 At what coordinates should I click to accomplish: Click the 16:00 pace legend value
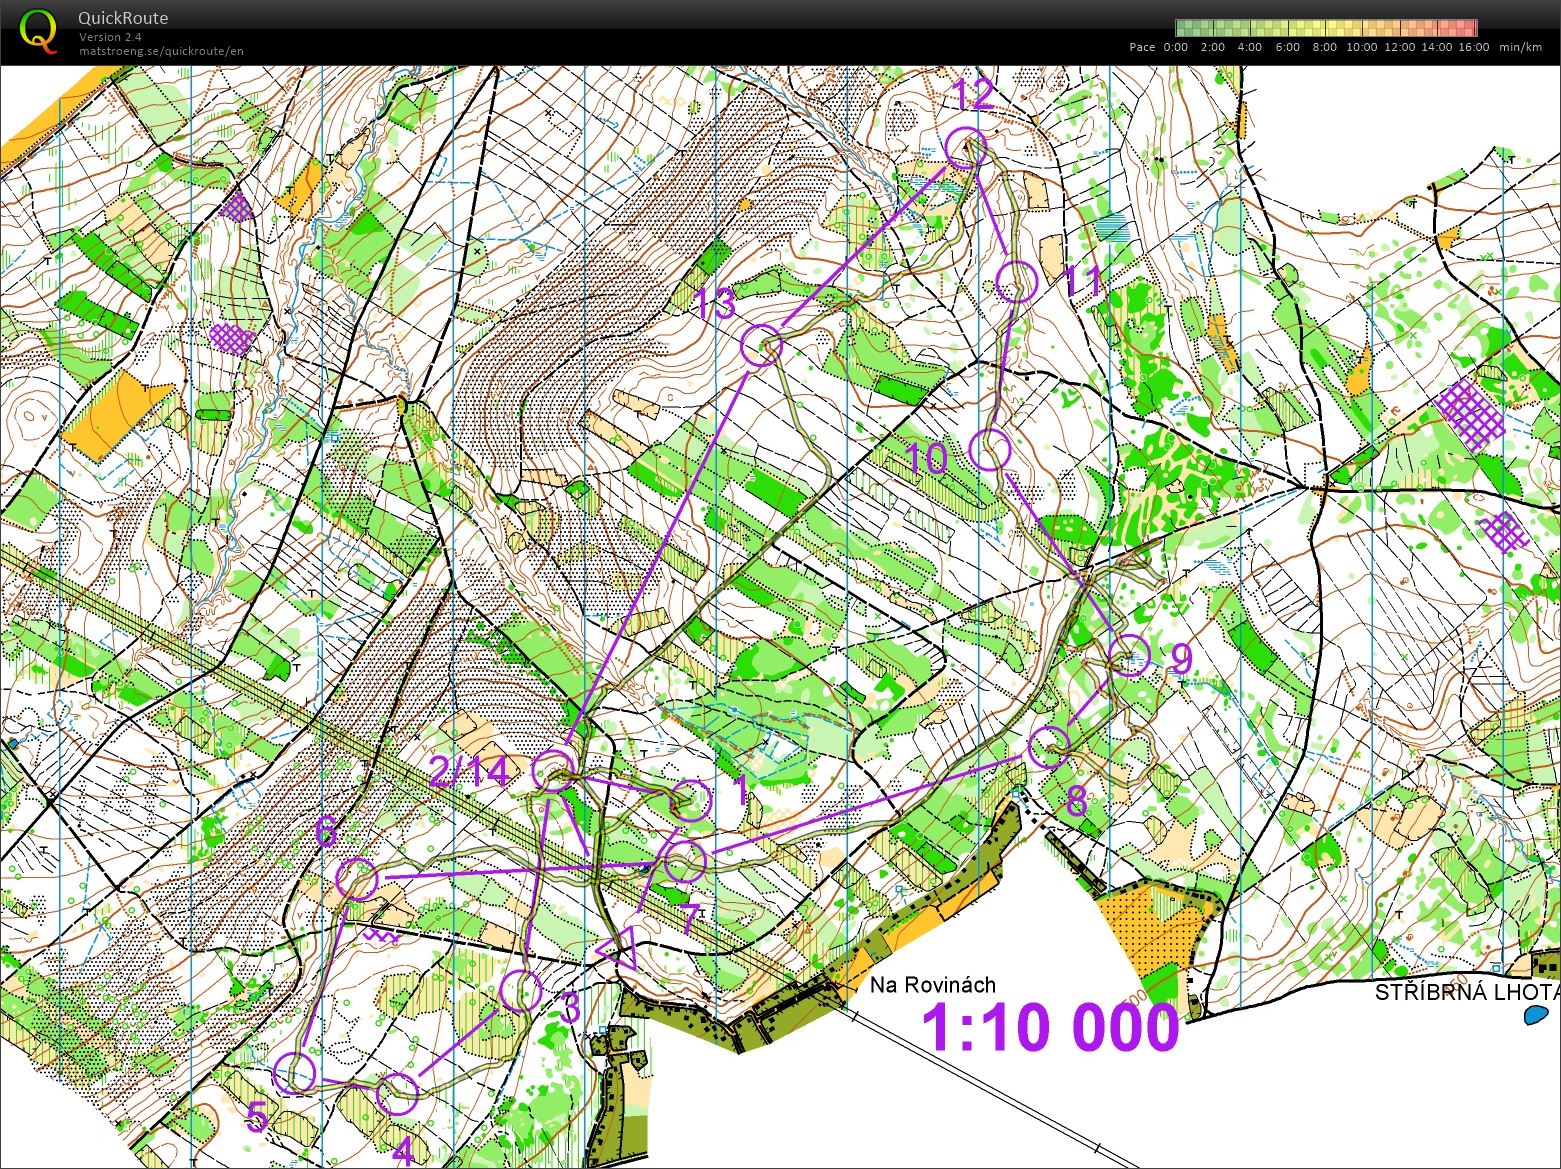tap(1473, 47)
